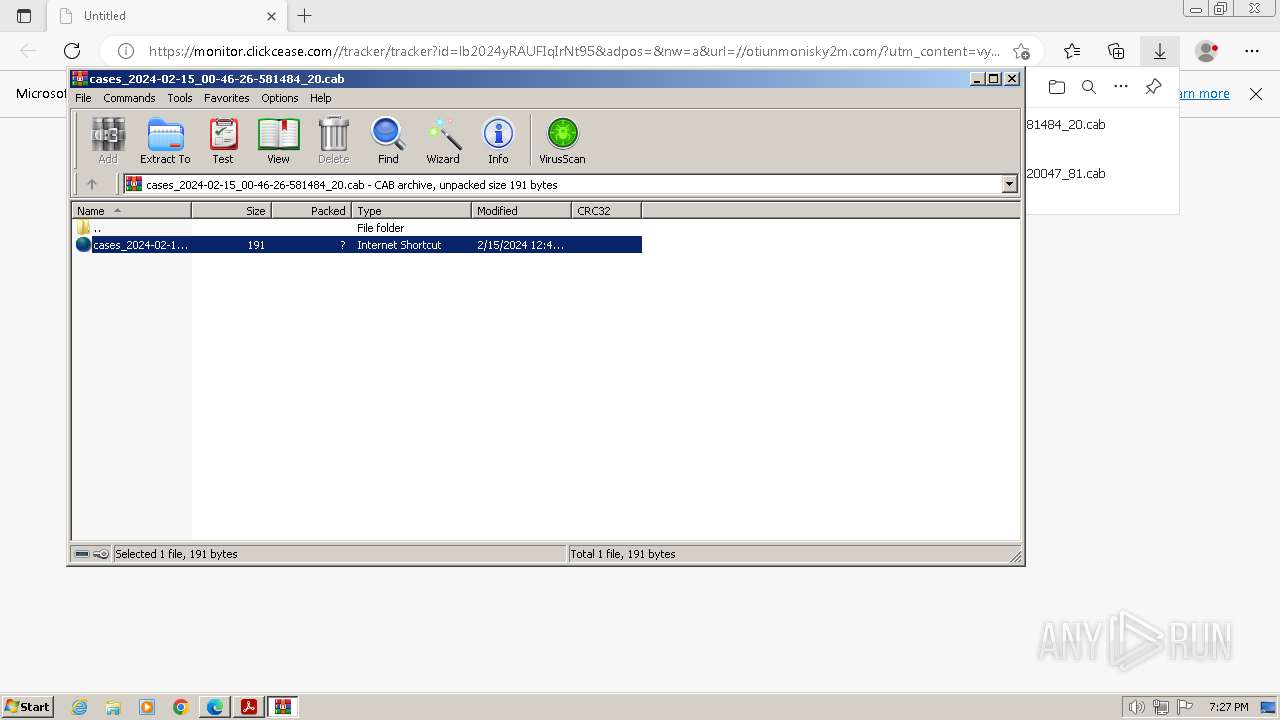The image size is (1280, 720).
Task: Sort by the Type column header
Action: point(411,210)
